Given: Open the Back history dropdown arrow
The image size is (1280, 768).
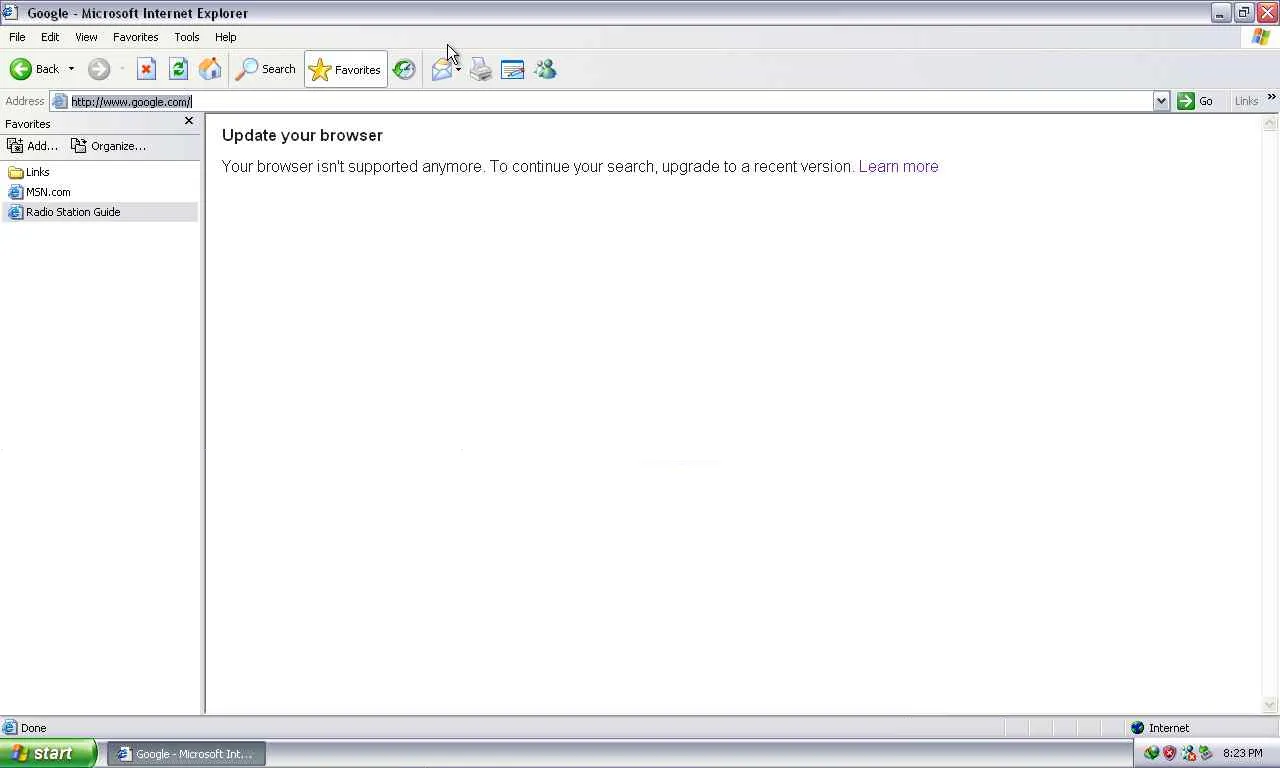Looking at the screenshot, I should pyautogui.click(x=71, y=69).
